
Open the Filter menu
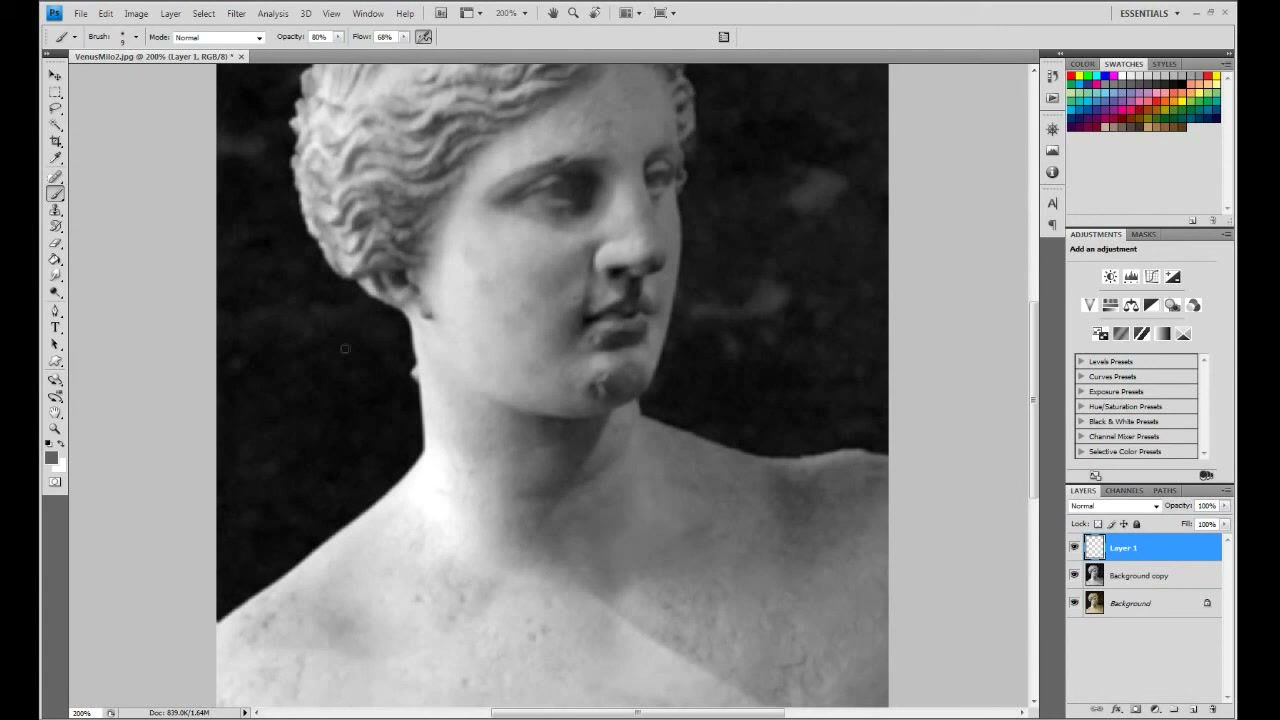[236, 13]
